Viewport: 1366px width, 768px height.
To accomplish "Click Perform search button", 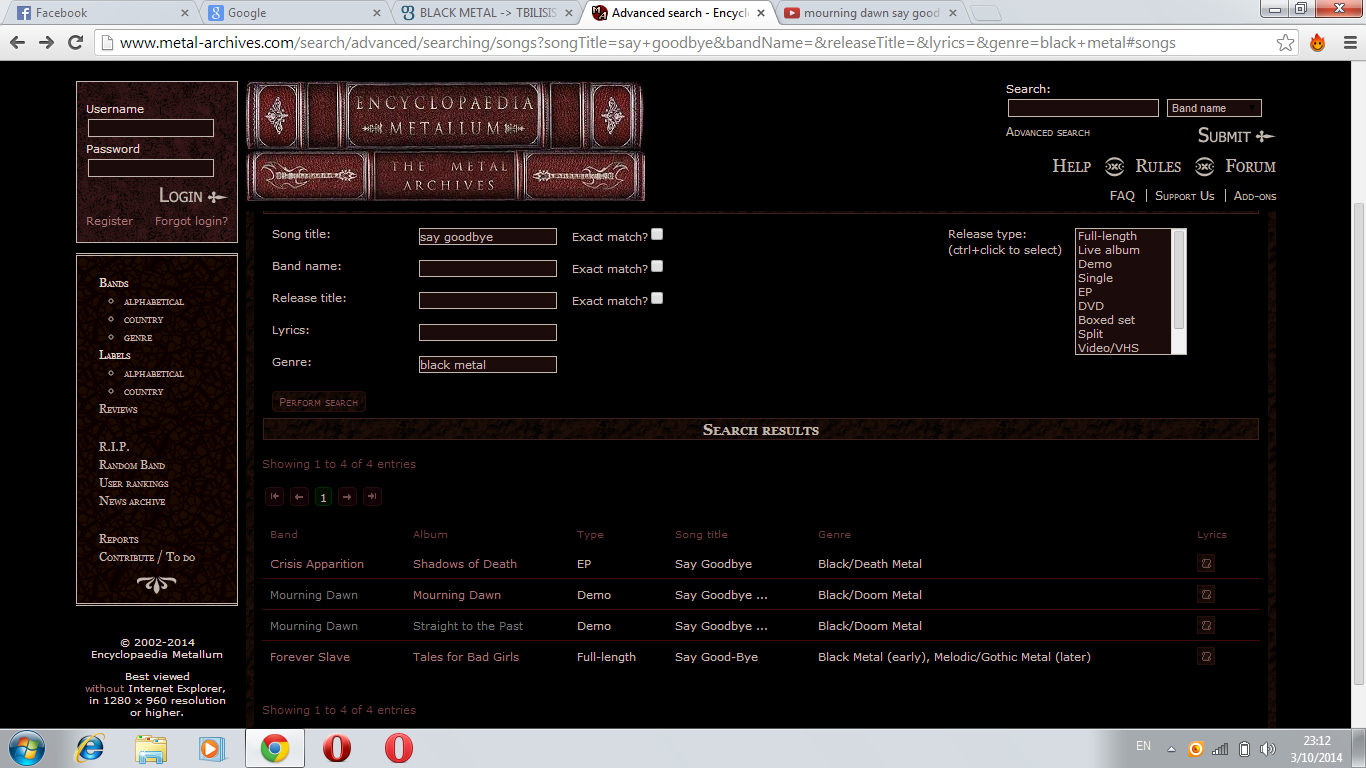I will (x=319, y=402).
